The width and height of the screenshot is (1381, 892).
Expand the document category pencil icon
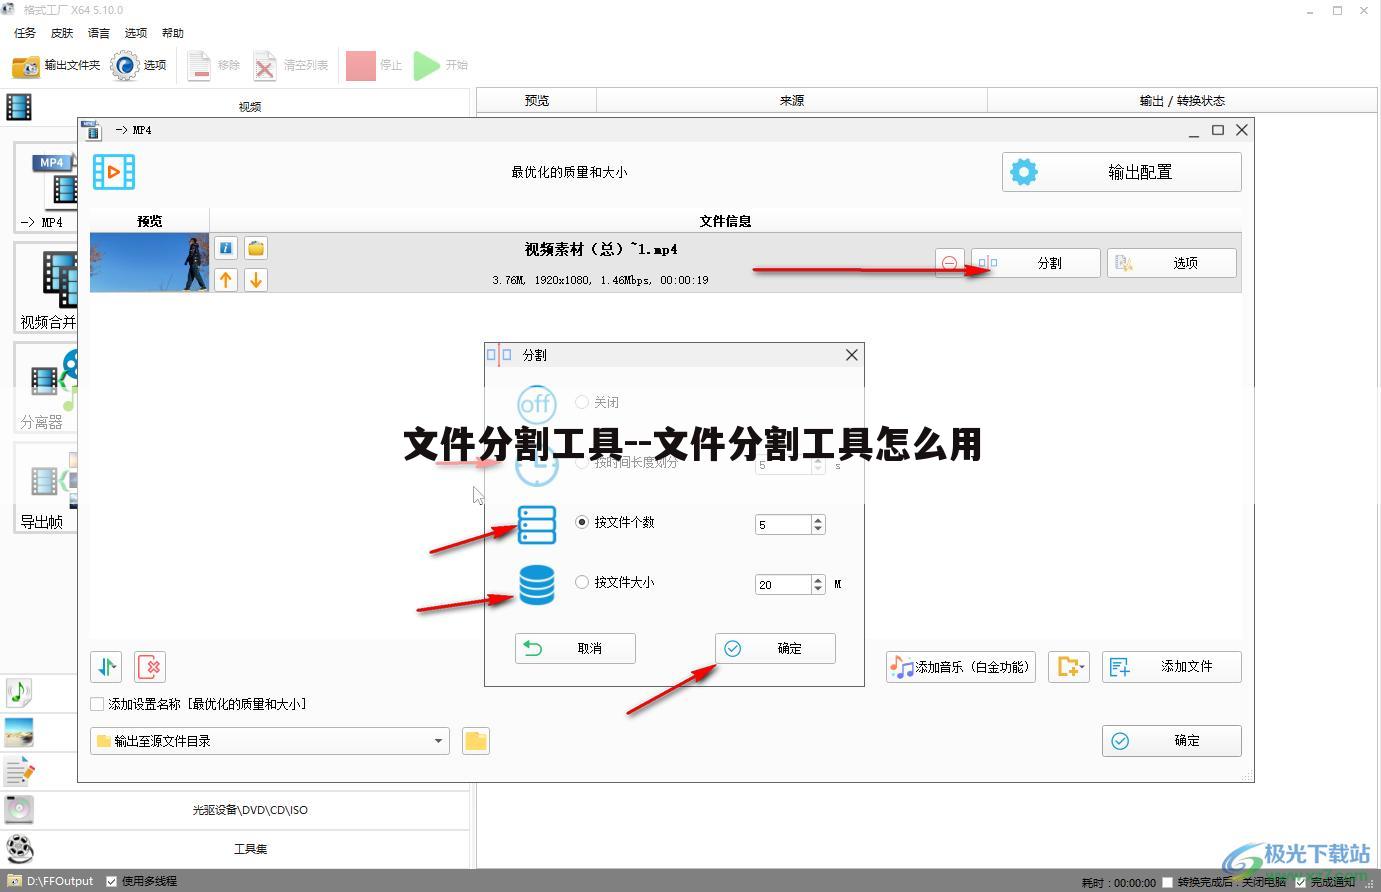tap(19, 771)
